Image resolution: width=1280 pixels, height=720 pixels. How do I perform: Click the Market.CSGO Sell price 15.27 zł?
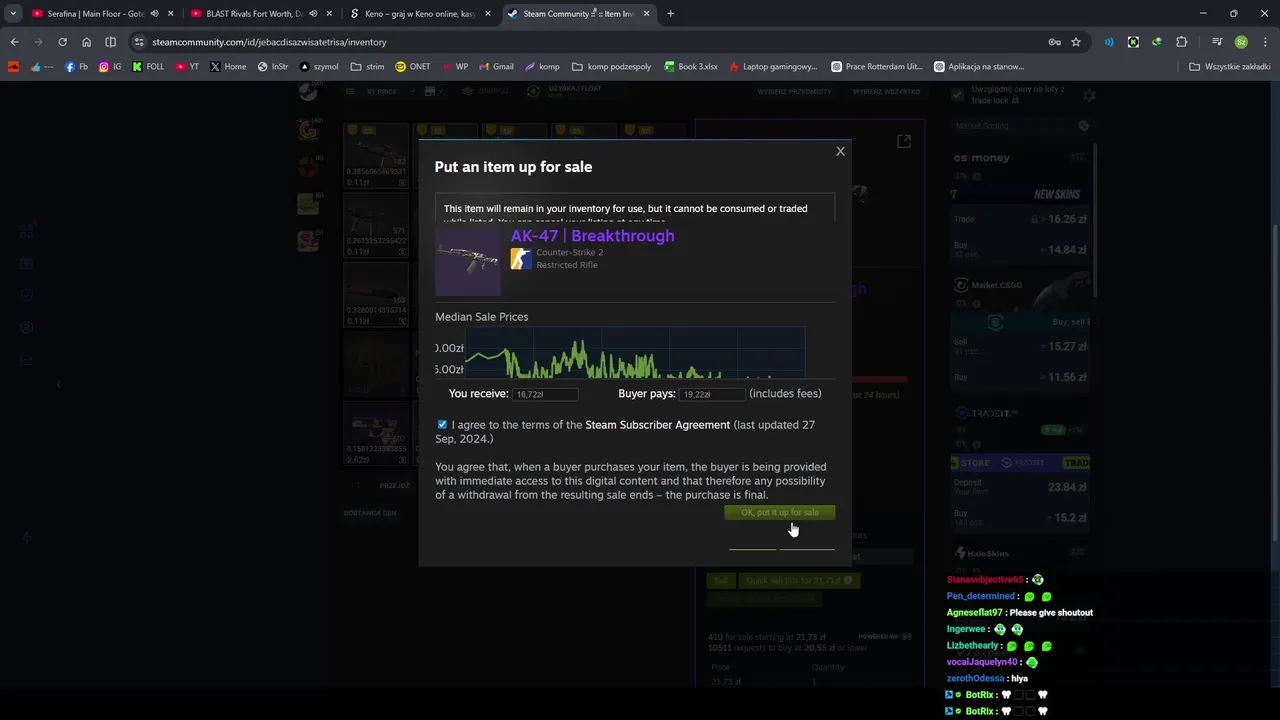coord(1068,346)
